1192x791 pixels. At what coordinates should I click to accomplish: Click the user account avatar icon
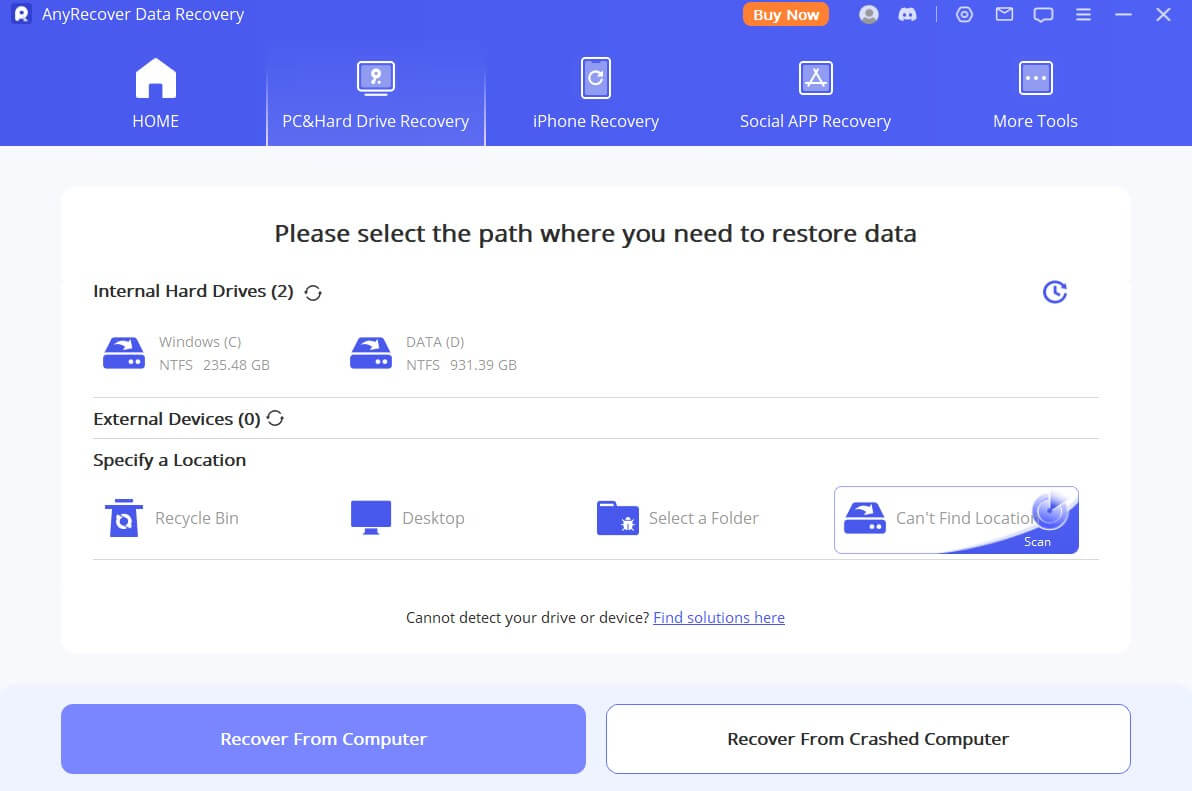868,15
